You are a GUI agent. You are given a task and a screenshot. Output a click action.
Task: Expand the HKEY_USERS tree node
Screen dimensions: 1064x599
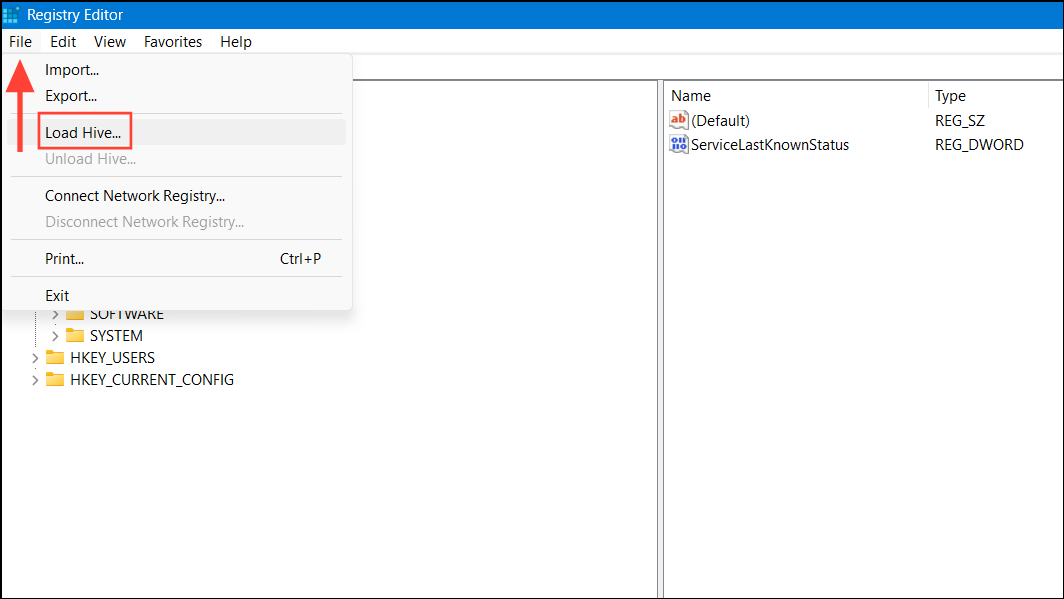(35, 358)
